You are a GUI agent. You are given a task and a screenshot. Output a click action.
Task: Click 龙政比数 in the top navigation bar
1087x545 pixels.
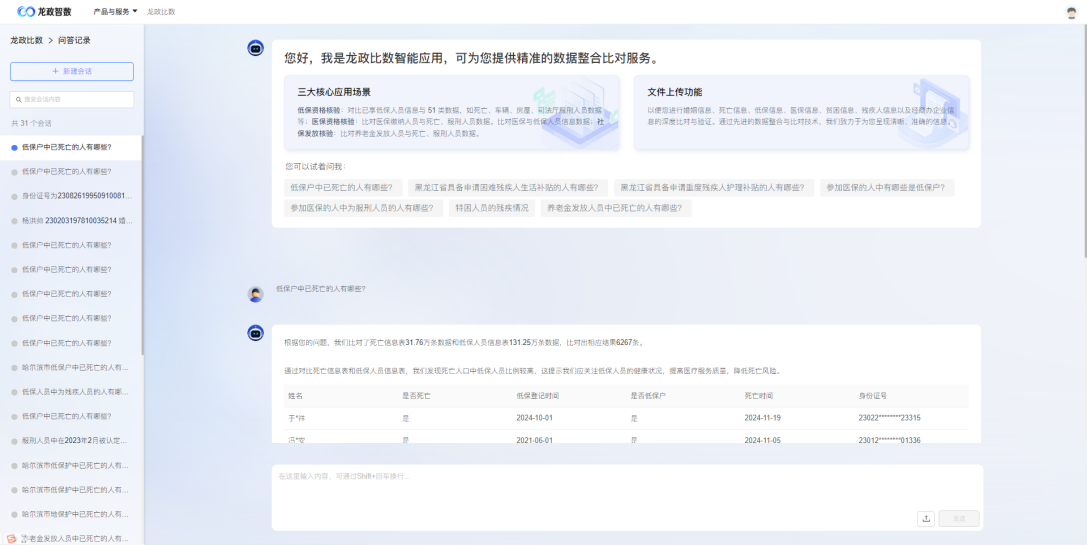click(161, 12)
